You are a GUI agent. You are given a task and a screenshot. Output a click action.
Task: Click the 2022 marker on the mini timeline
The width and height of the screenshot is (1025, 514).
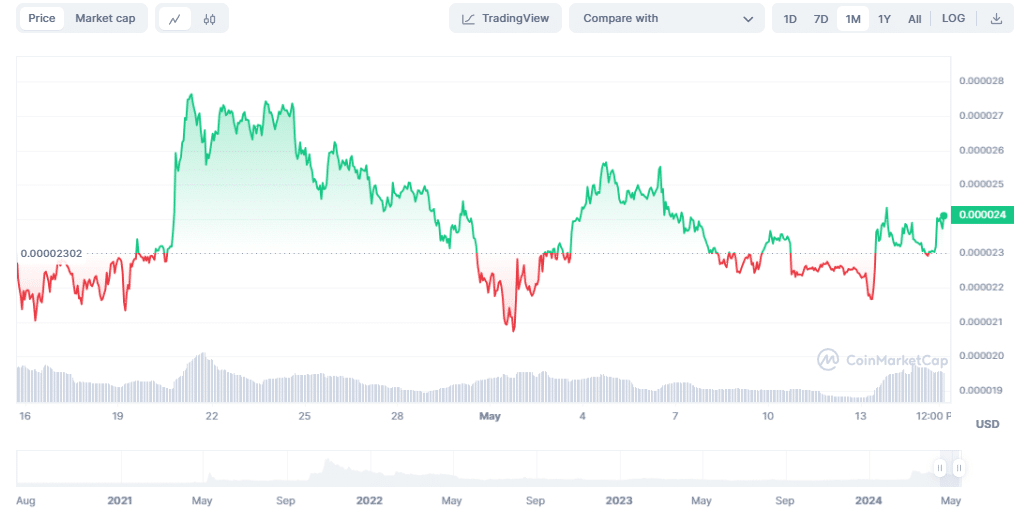370,499
